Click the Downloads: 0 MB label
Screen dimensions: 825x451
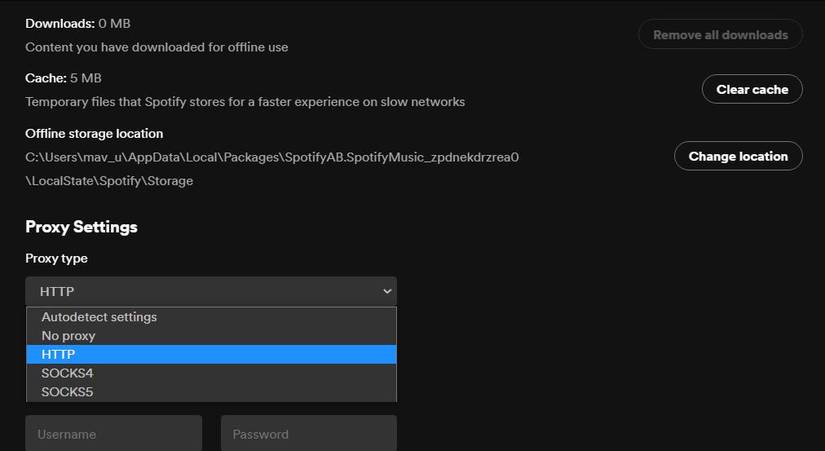(x=77, y=23)
